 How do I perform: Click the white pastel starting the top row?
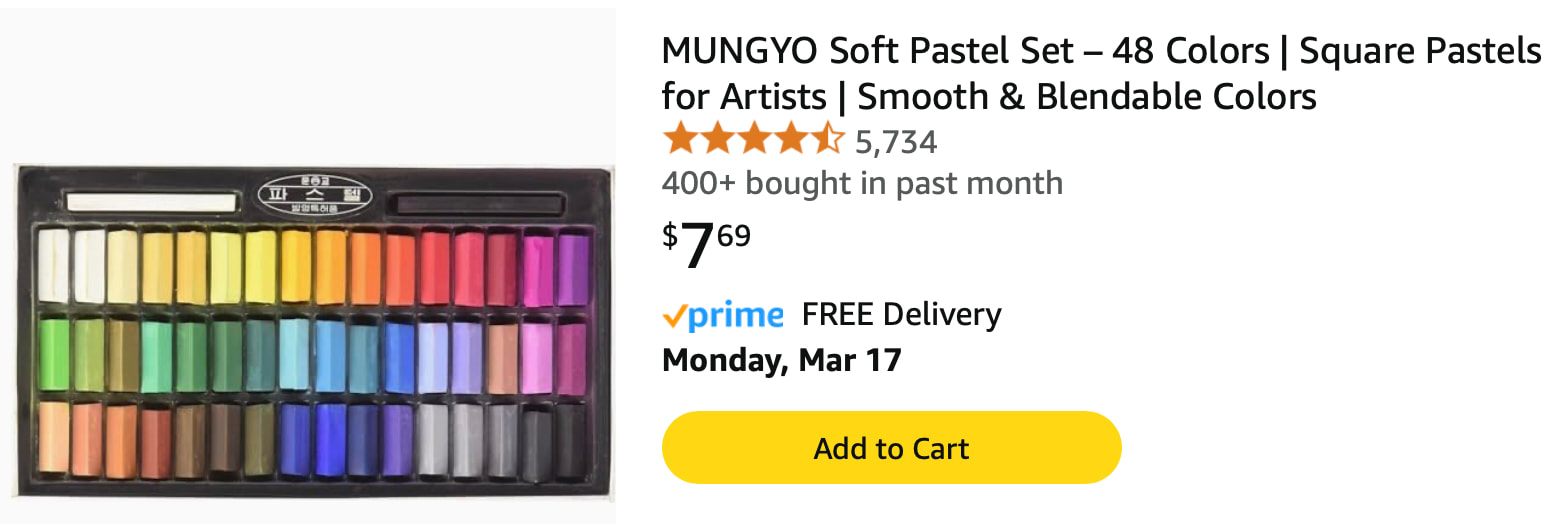53,267
